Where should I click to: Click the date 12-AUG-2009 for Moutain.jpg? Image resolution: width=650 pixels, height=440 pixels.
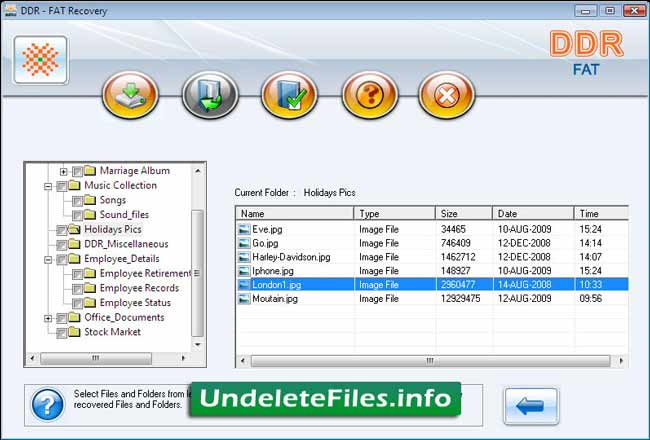524,299
